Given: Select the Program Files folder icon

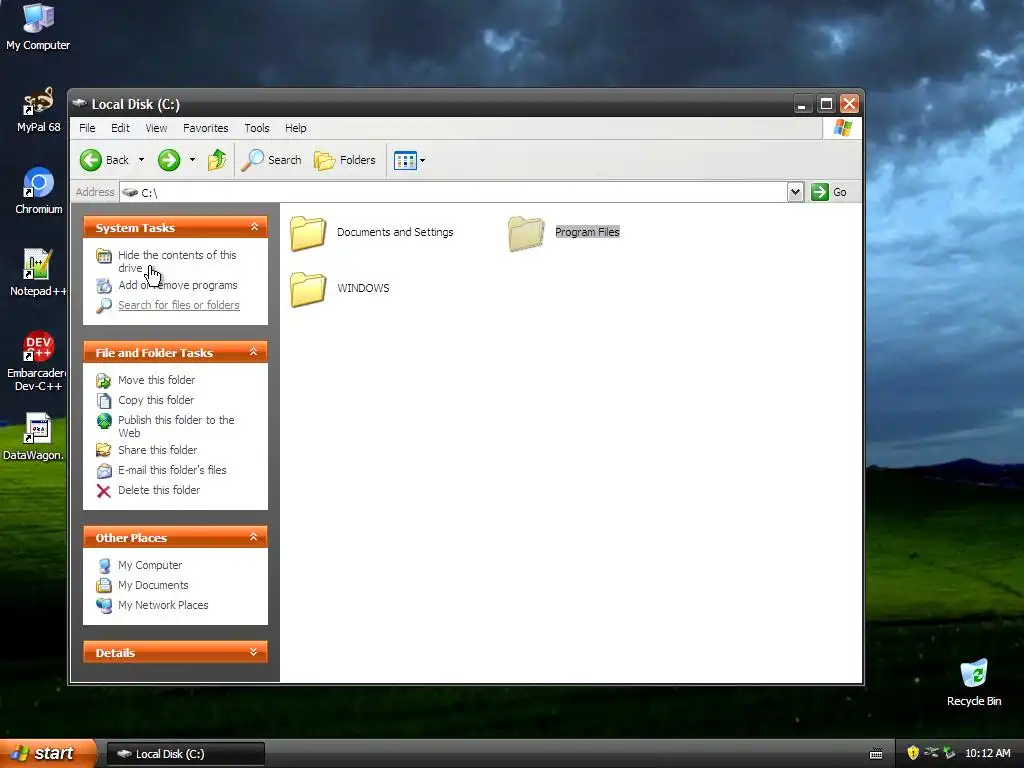Looking at the screenshot, I should click(x=526, y=233).
